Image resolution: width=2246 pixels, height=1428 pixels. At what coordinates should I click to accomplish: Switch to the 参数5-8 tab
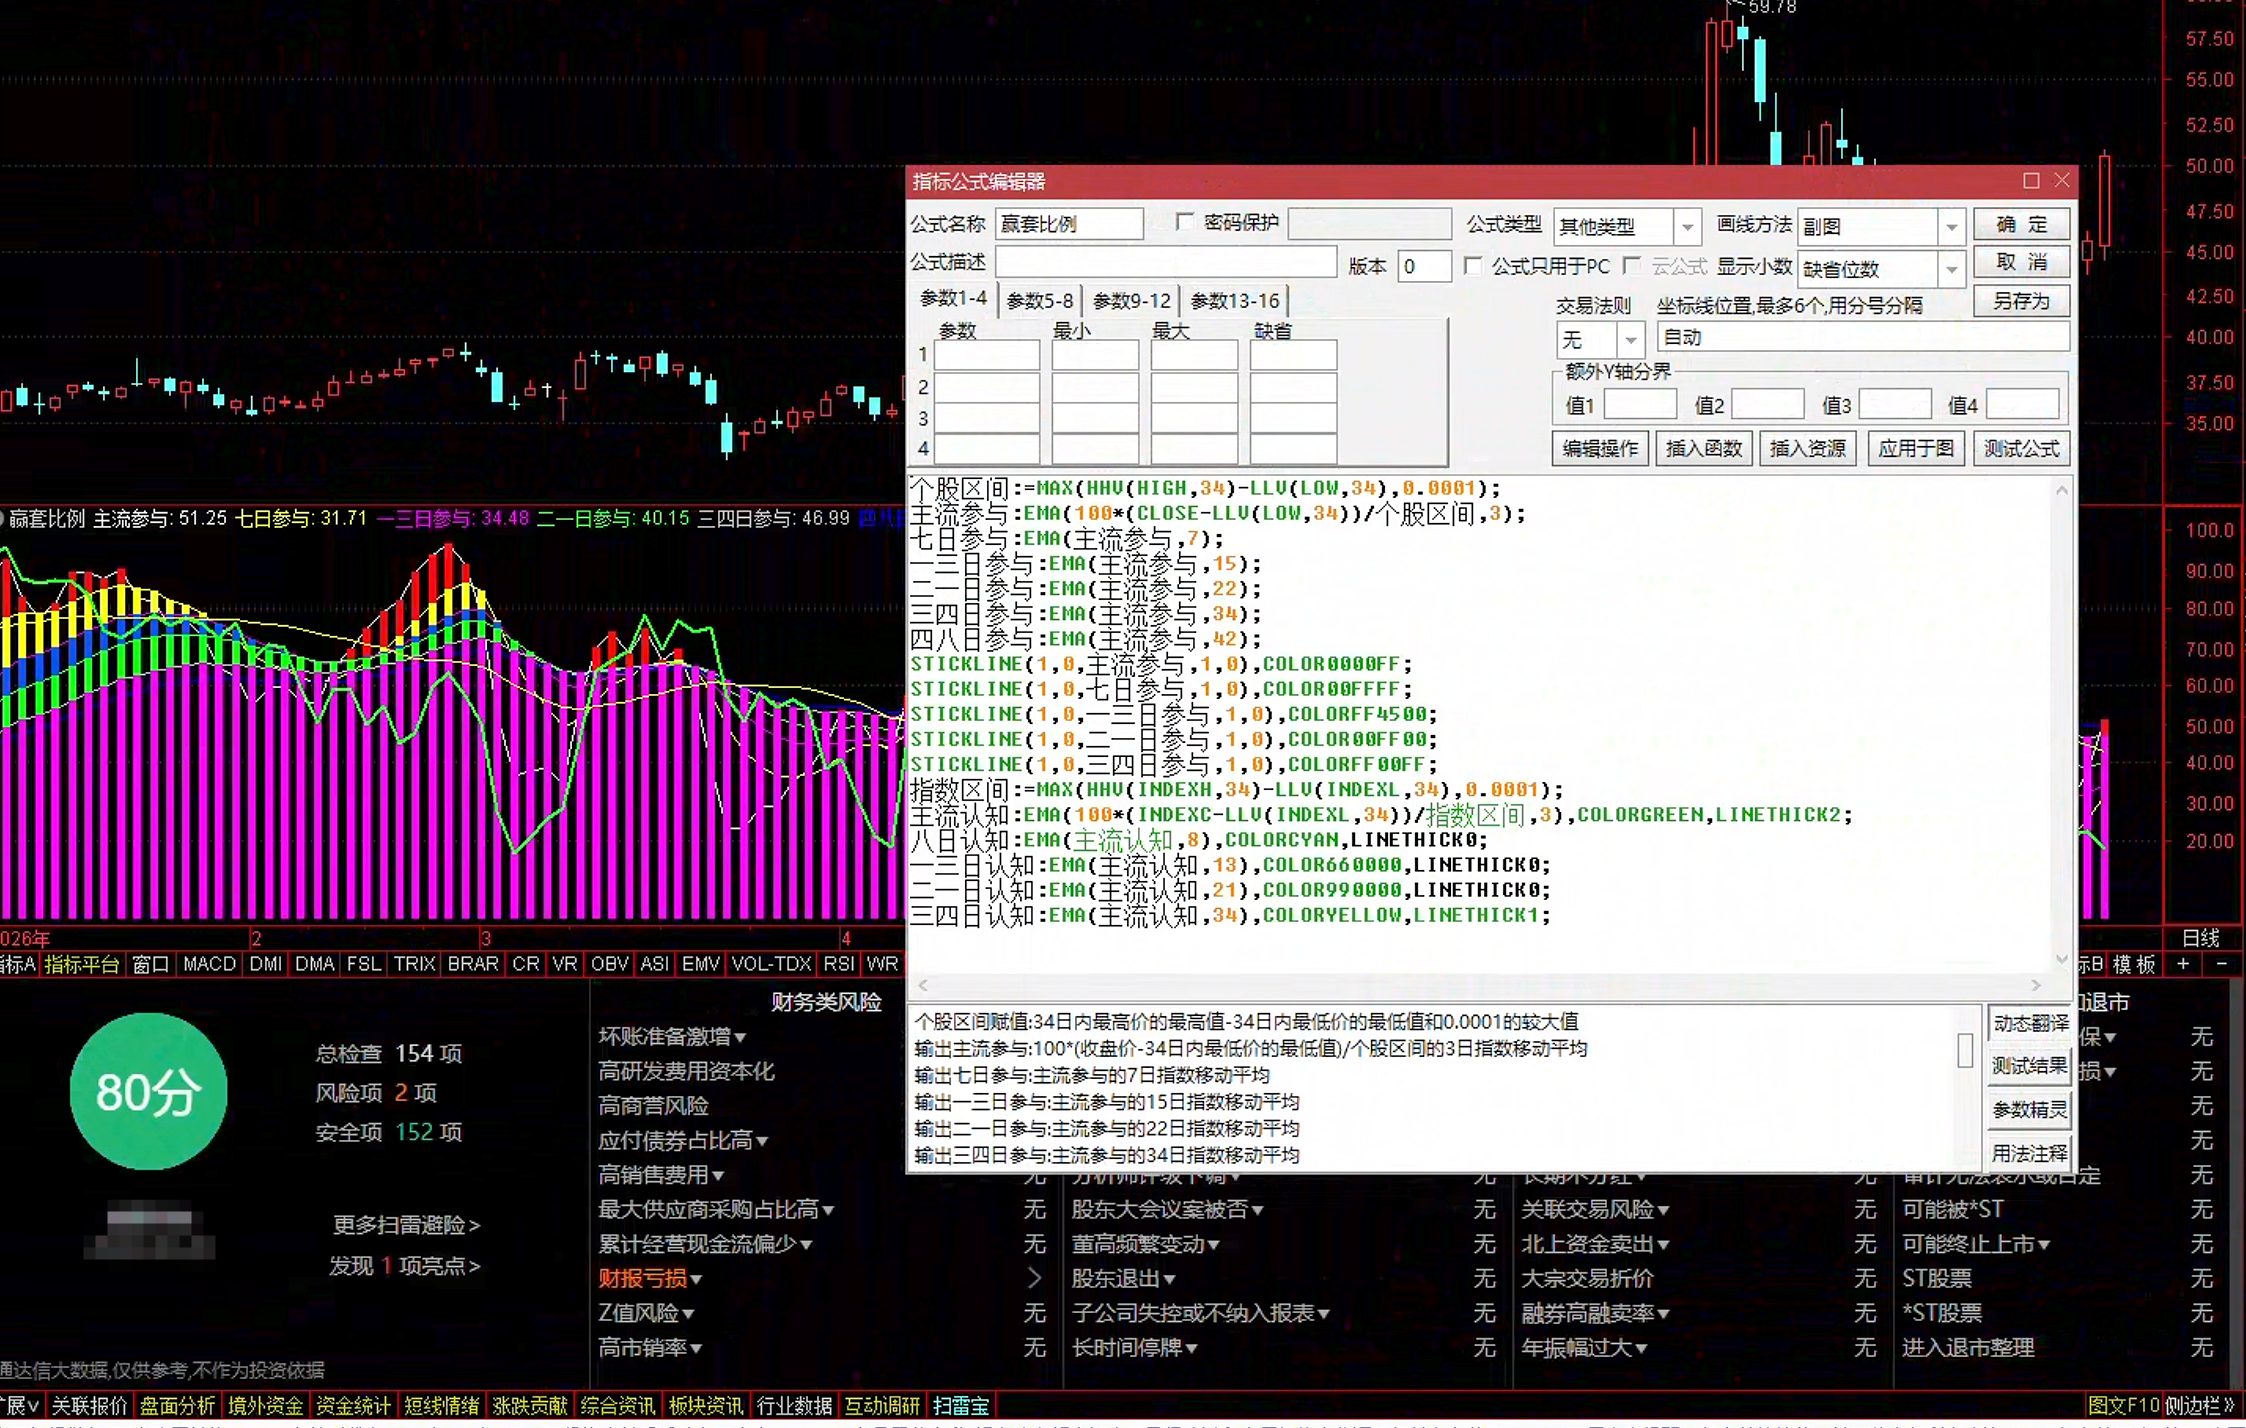[x=1039, y=300]
